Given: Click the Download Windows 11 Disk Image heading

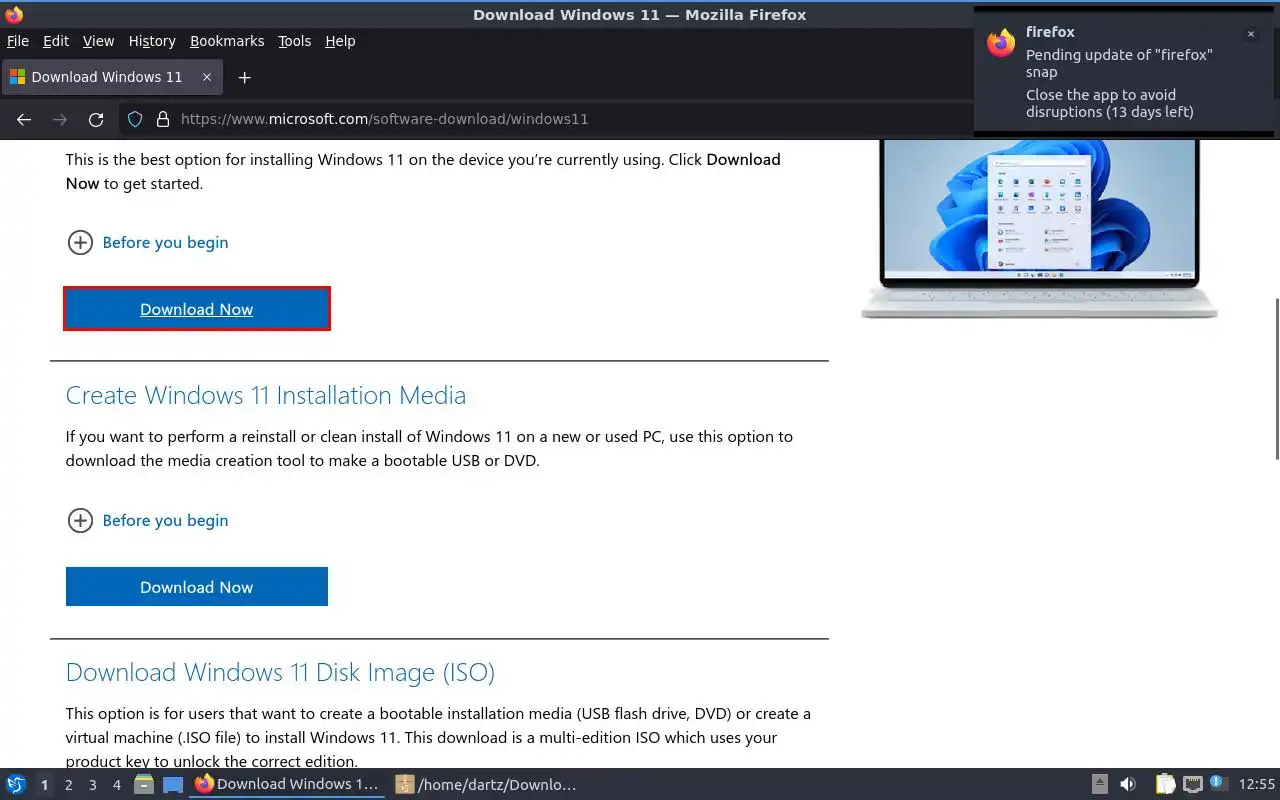Looking at the screenshot, I should [x=280, y=672].
